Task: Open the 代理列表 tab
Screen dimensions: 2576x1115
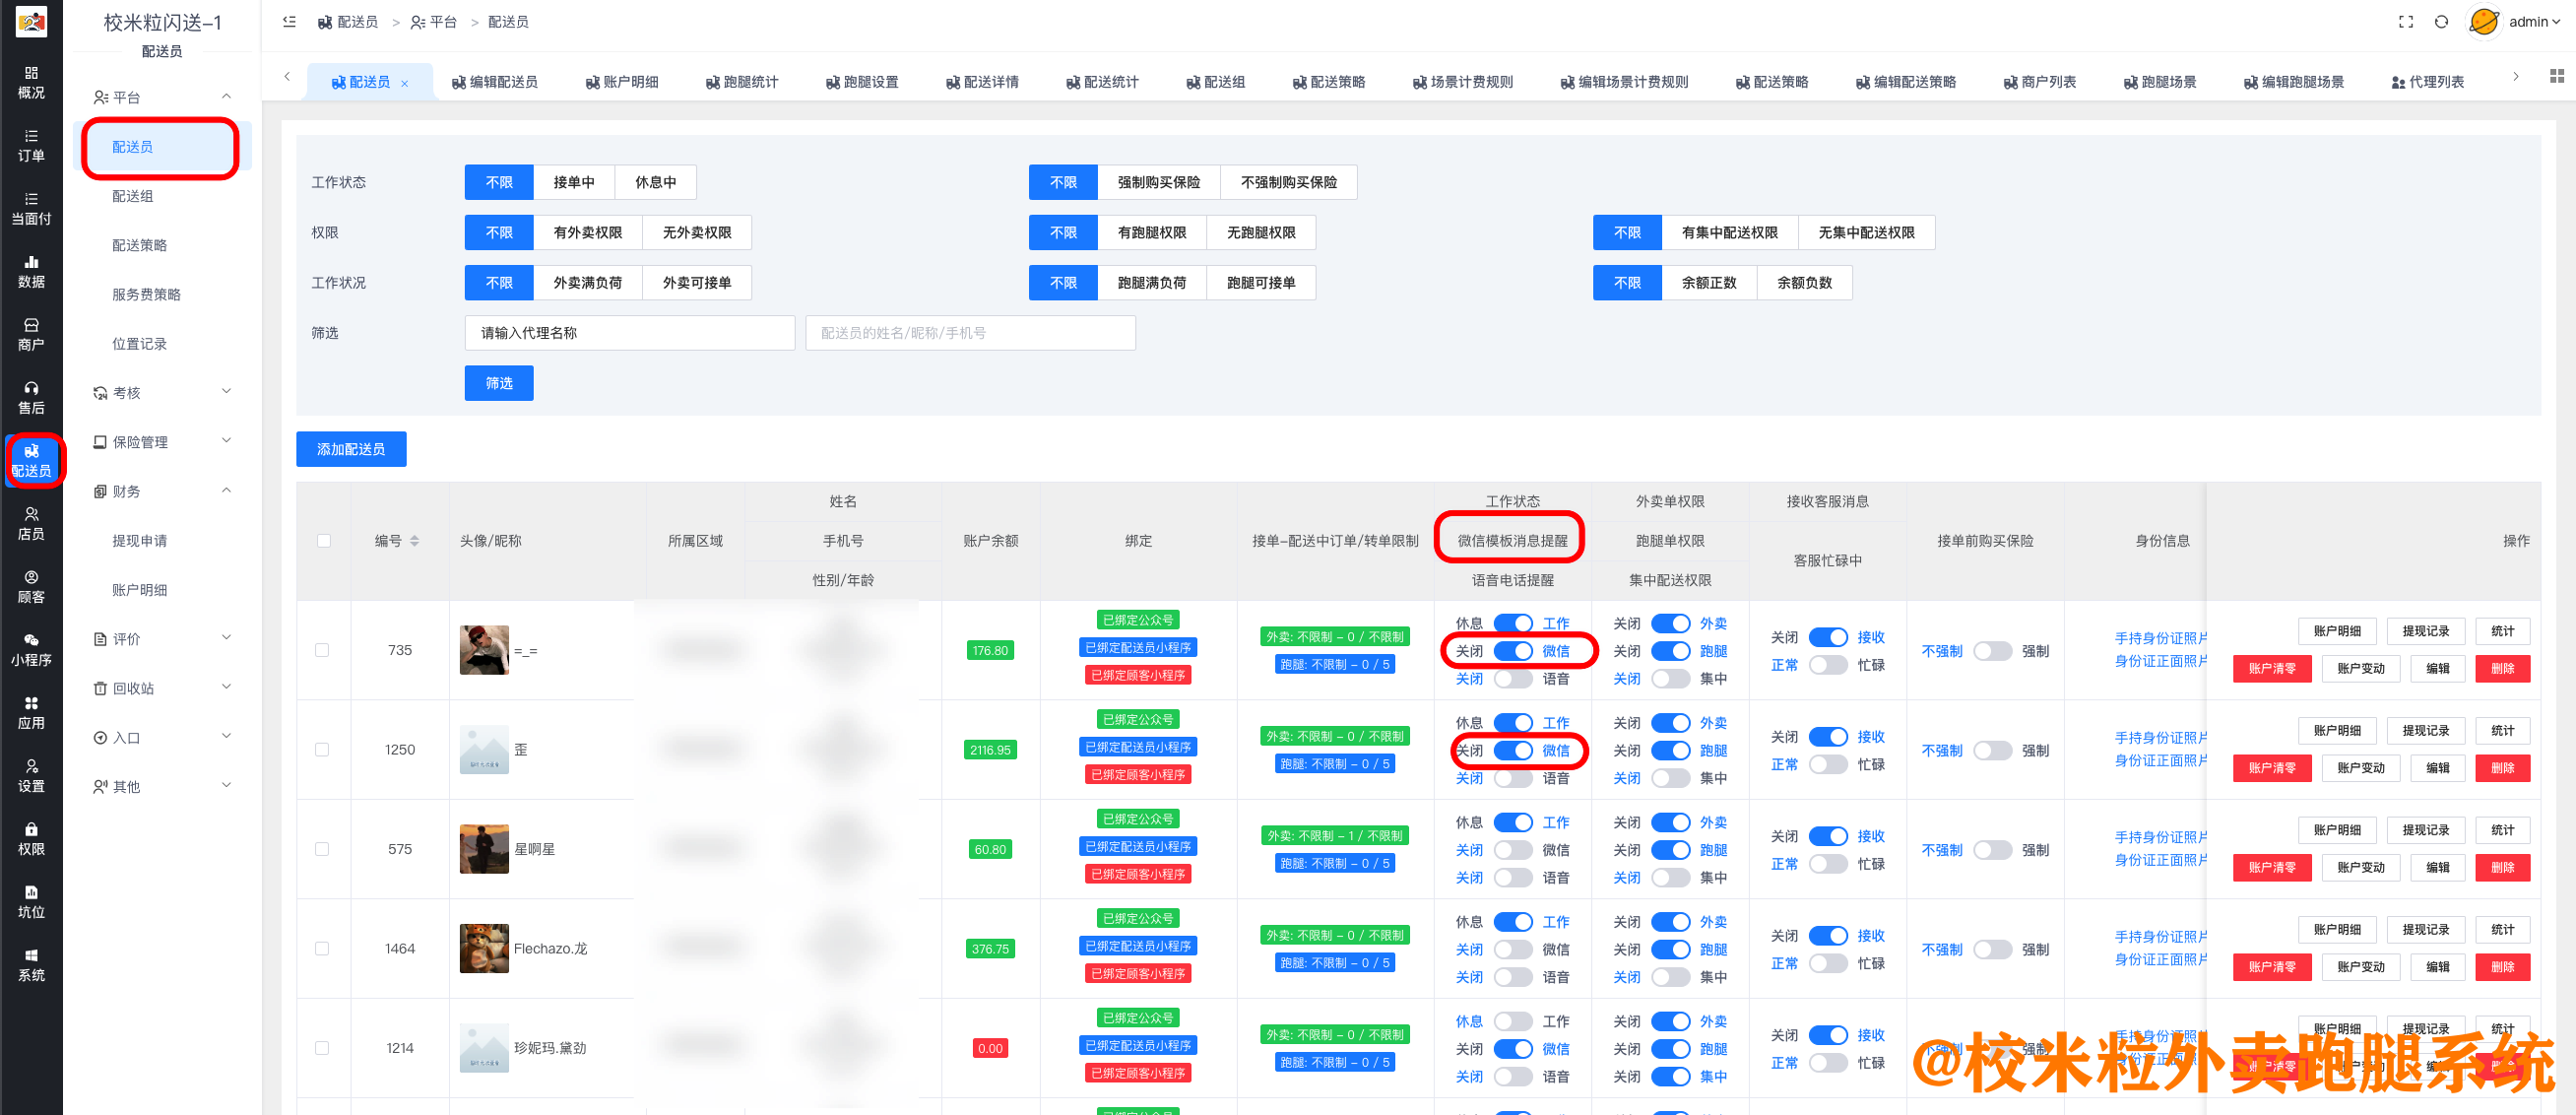Action: pyautogui.click(x=2434, y=81)
